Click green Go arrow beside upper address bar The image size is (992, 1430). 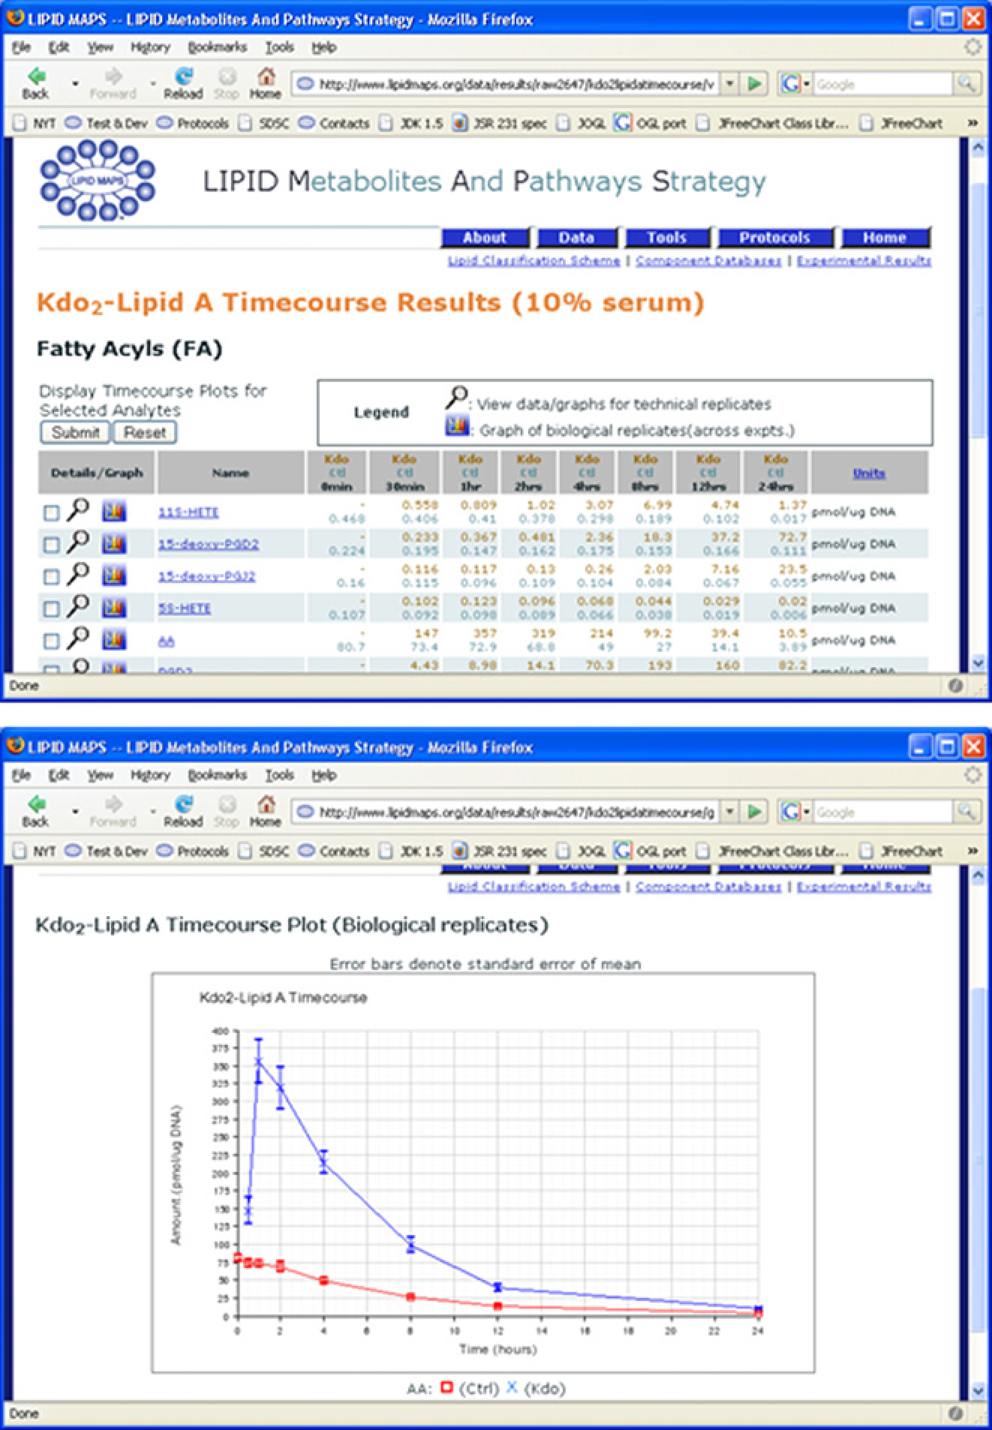click(x=756, y=84)
